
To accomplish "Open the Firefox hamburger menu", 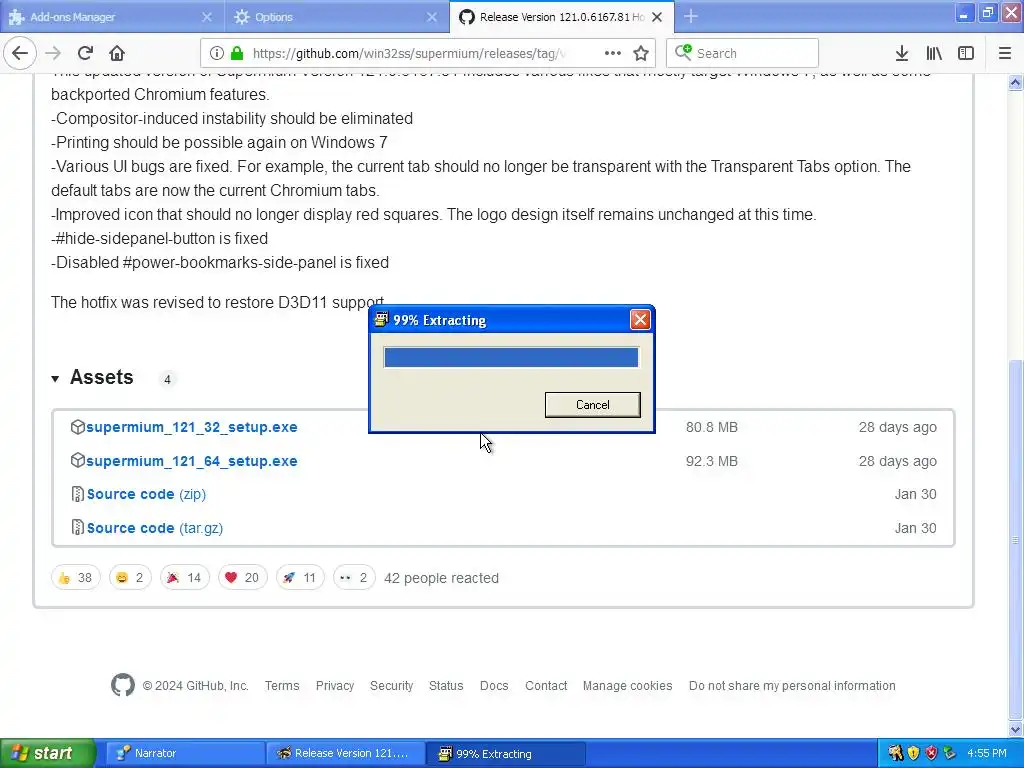I will pyautogui.click(x=1004, y=53).
